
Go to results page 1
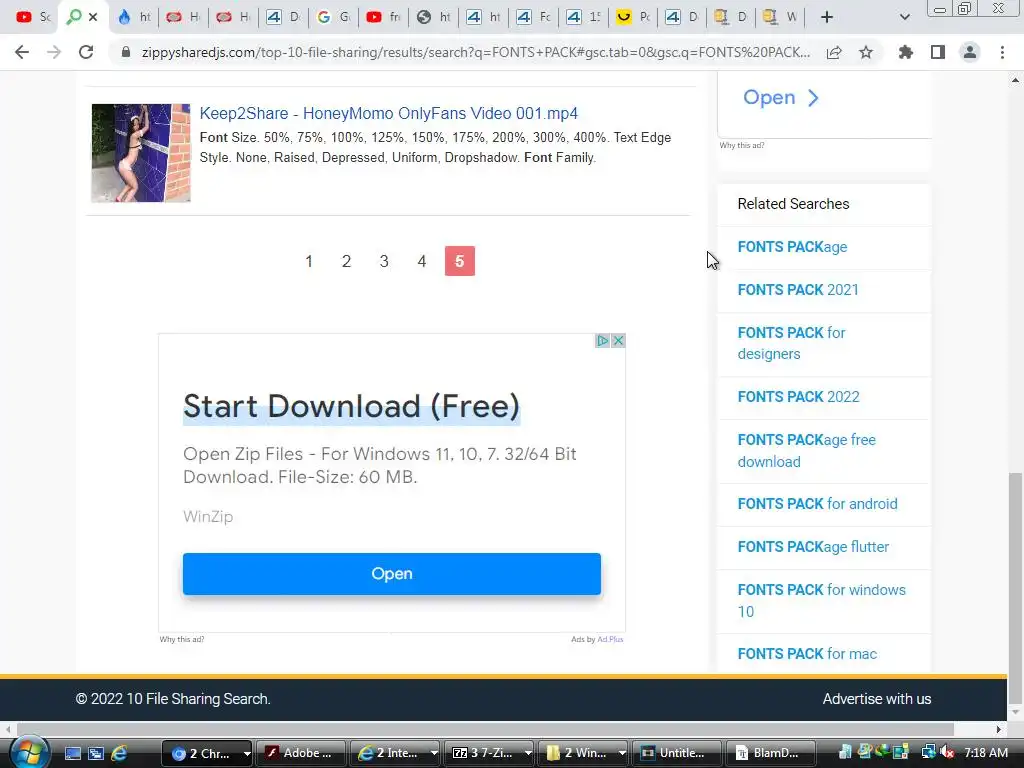pos(309,261)
